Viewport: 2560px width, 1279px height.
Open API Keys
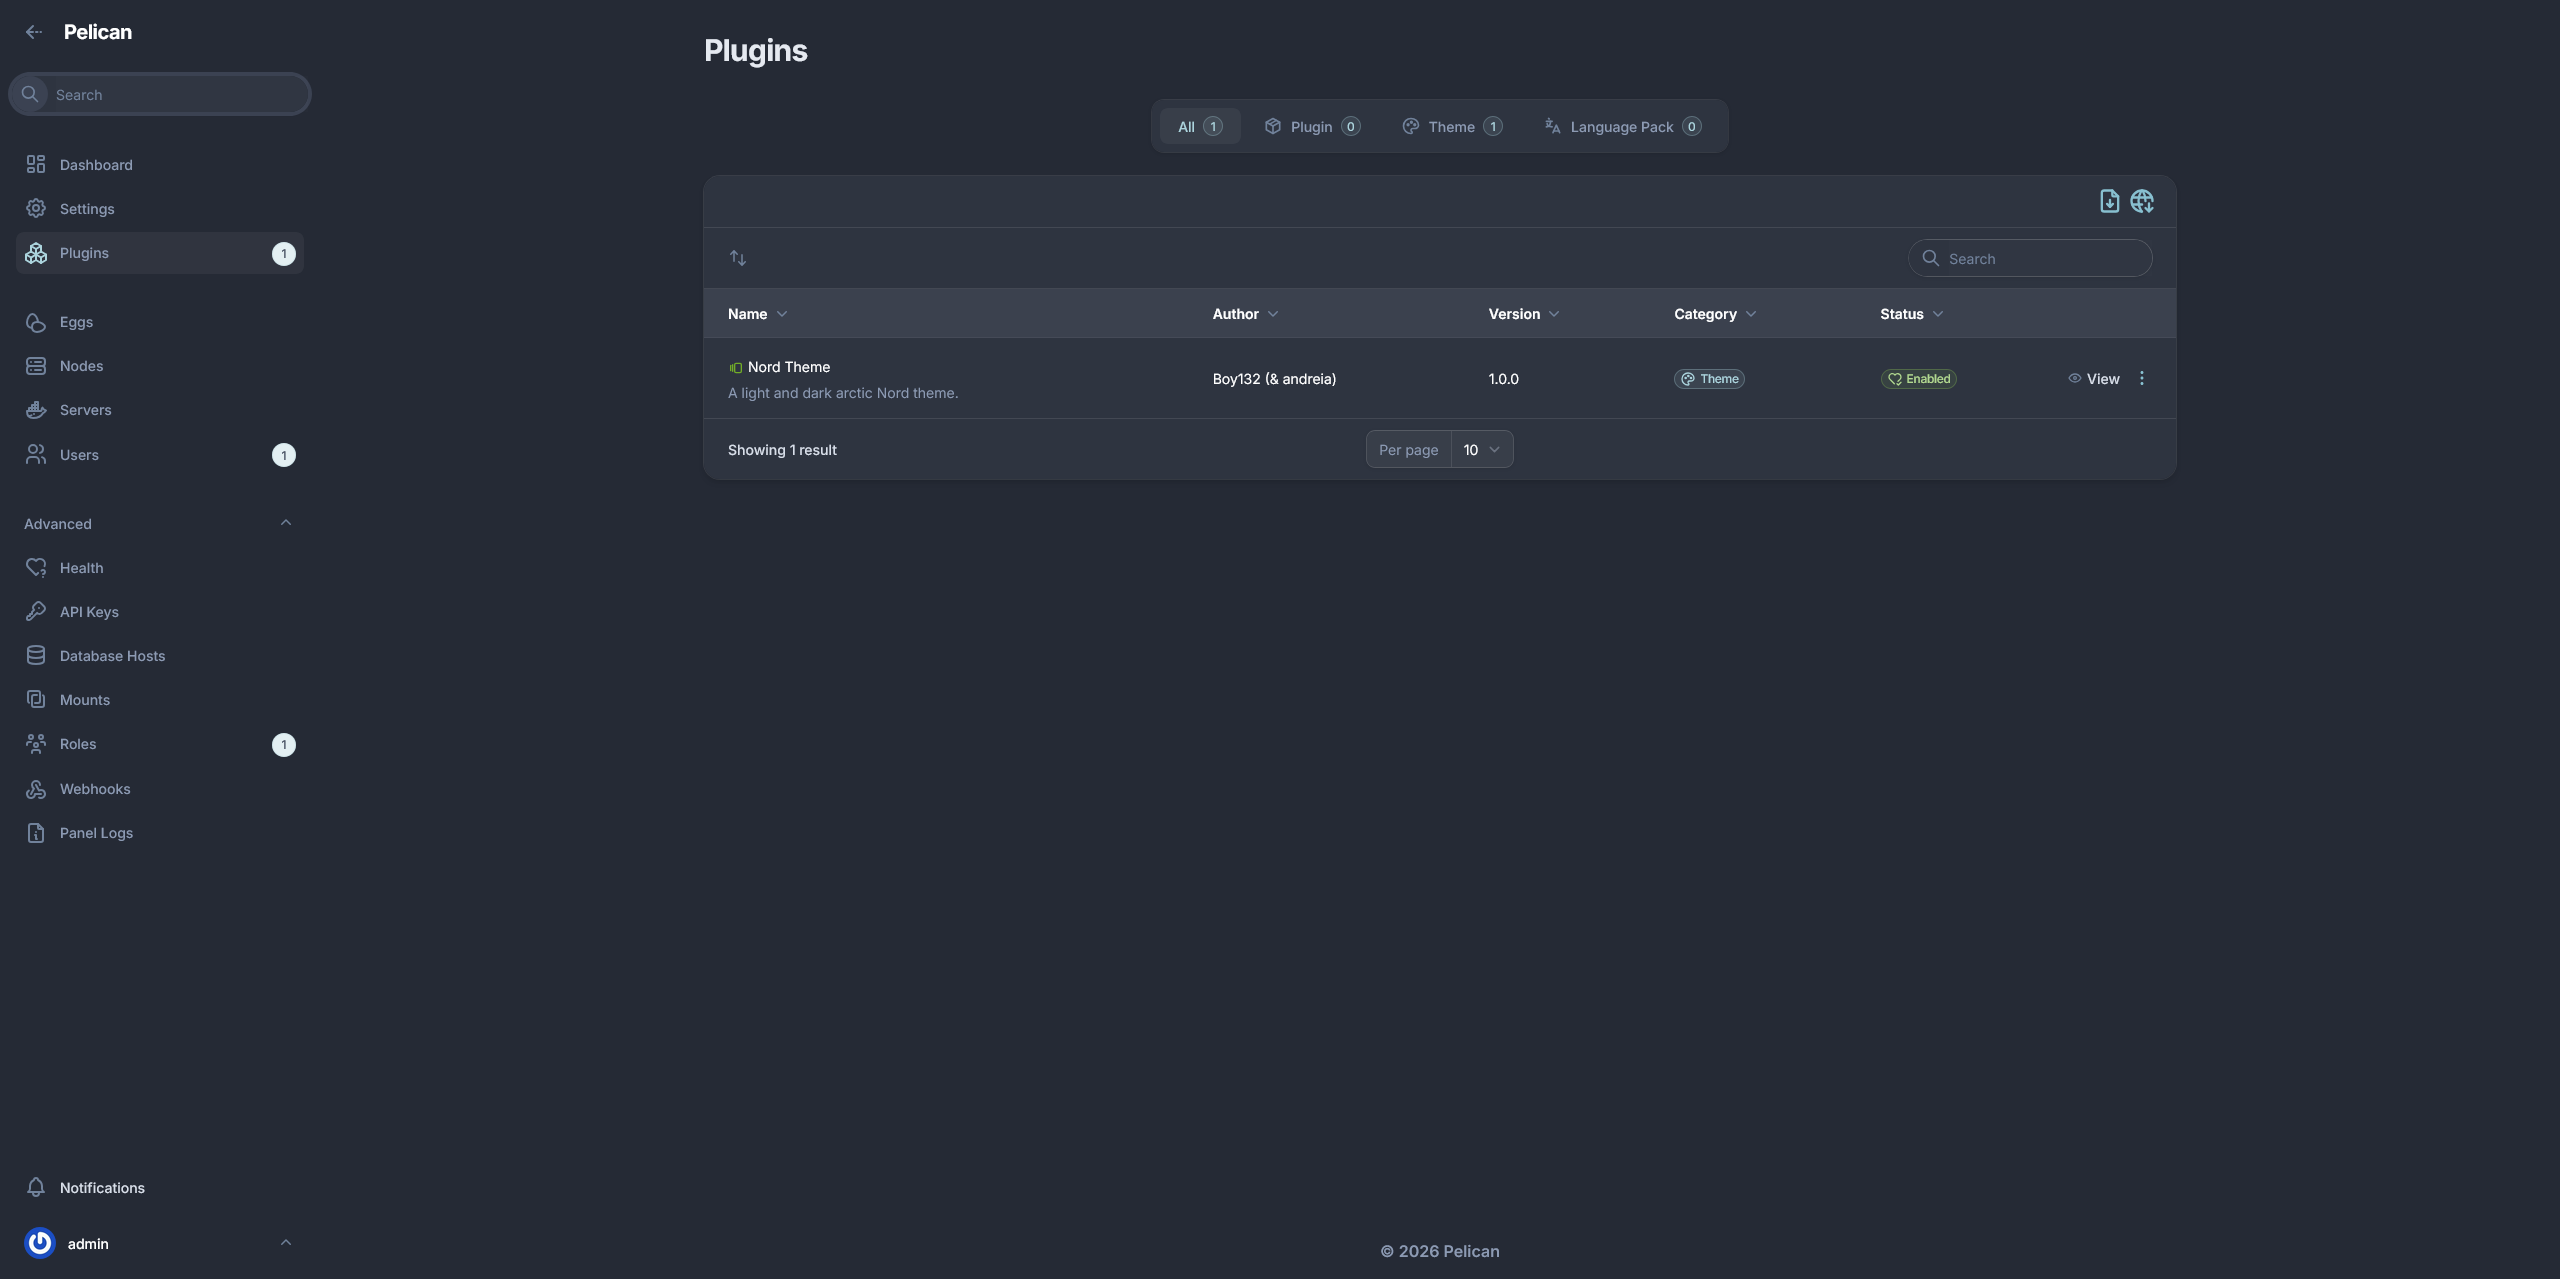pos(160,611)
